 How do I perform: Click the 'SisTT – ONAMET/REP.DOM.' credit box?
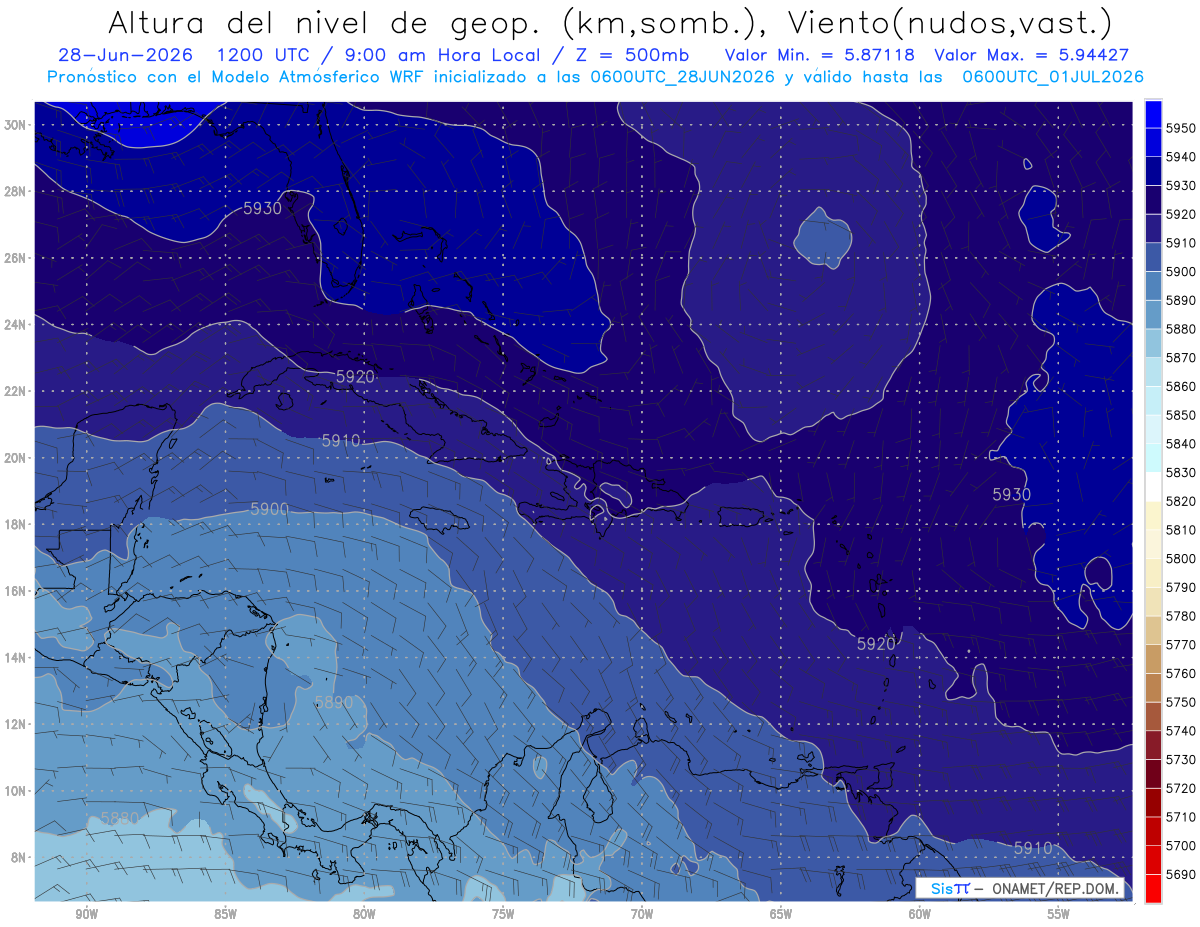1020,888
